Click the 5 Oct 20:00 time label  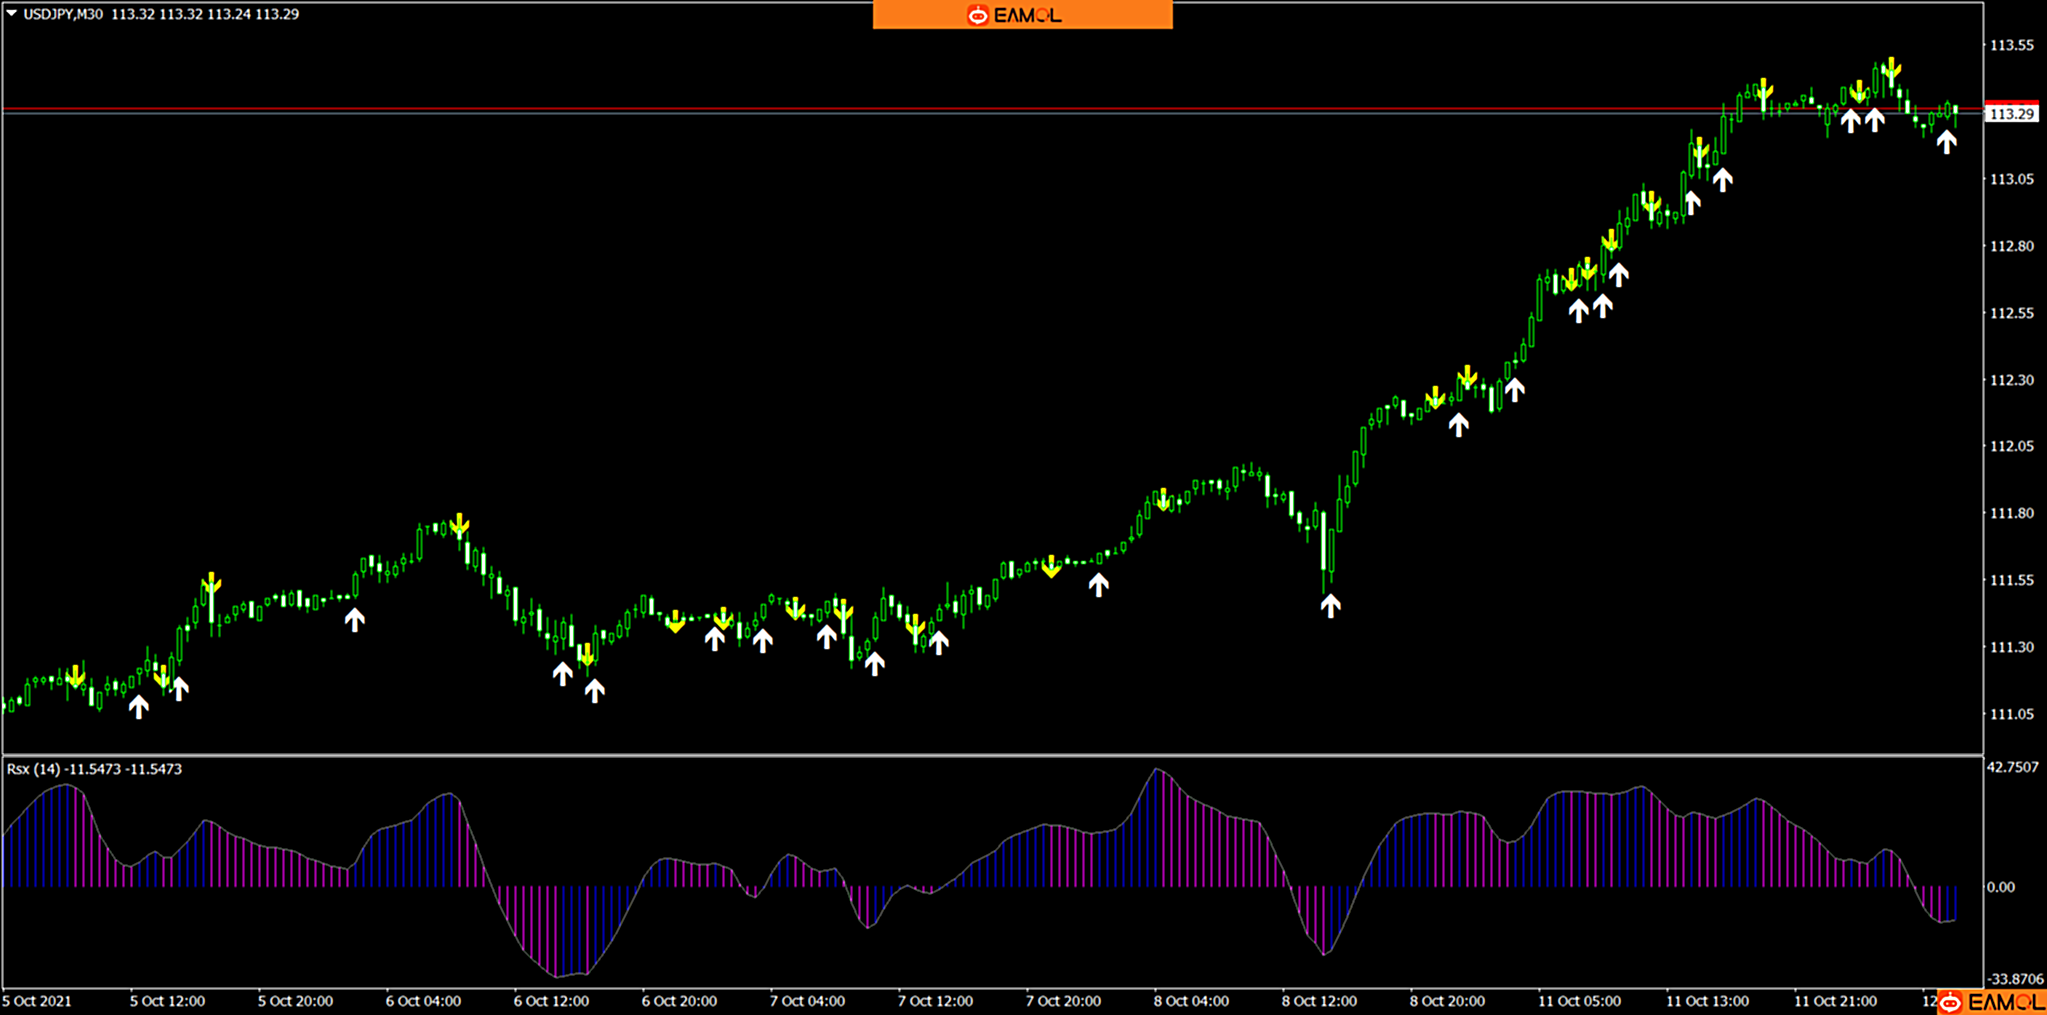point(295,1001)
